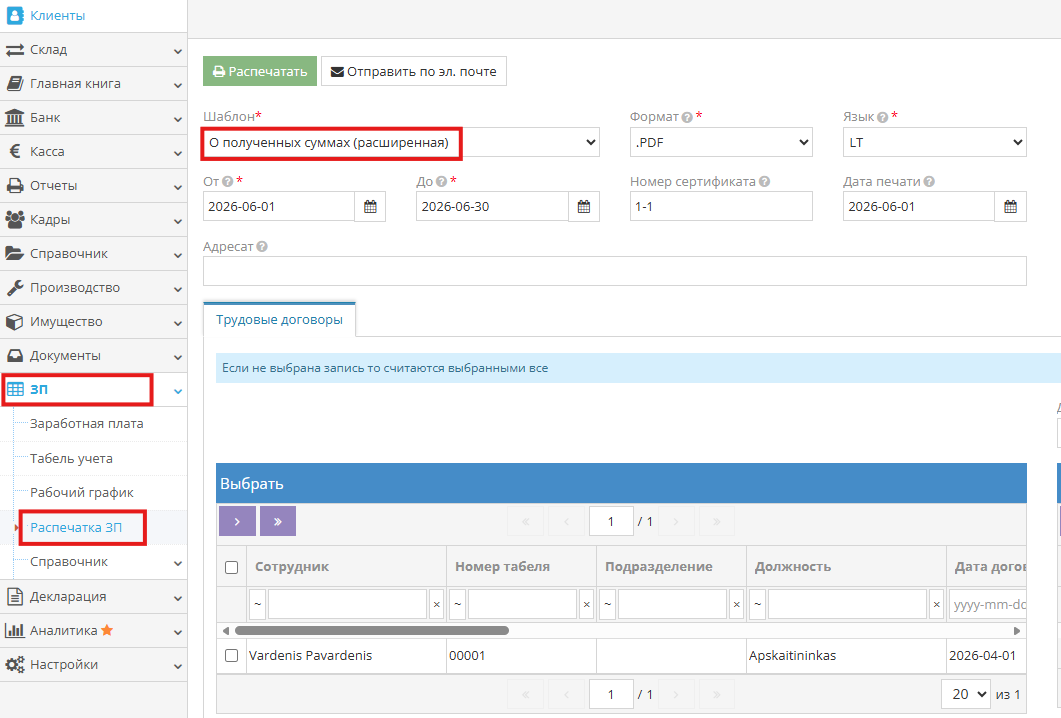Click the horizontal table scrollbar
The width and height of the screenshot is (1061, 718).
click(x=371, y=631)
